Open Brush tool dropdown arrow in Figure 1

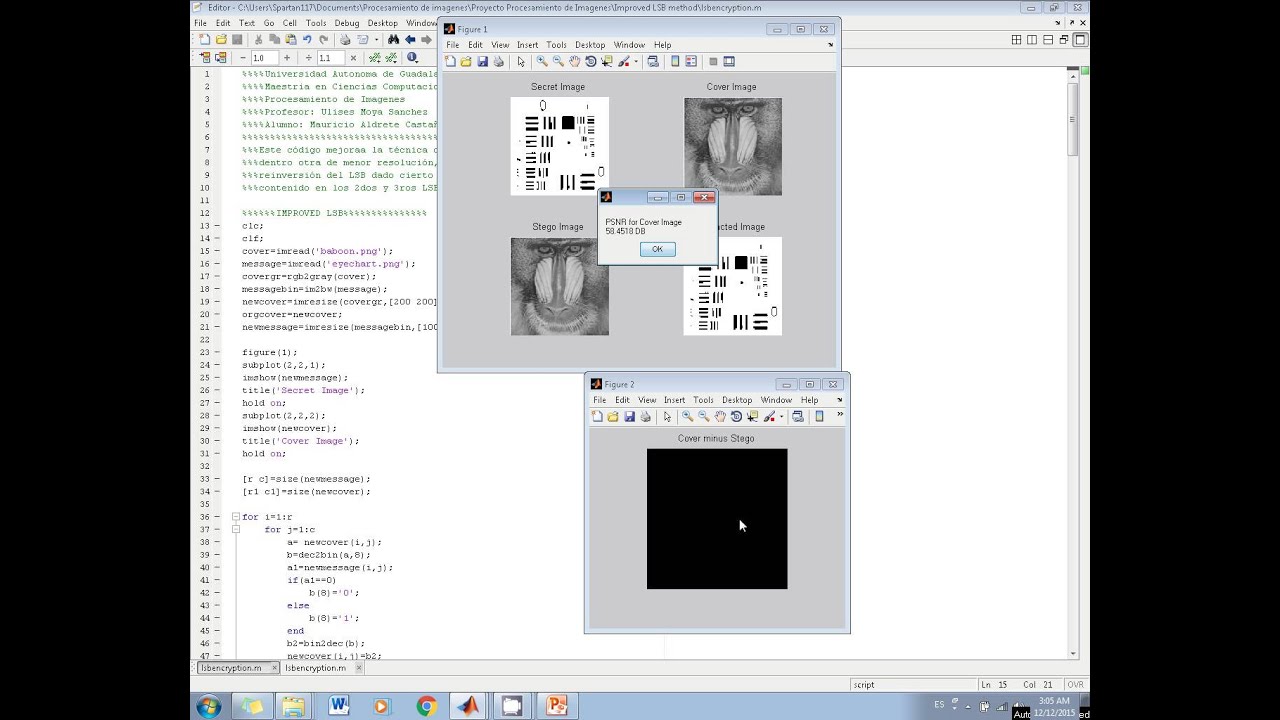click(x=636, y=61)
